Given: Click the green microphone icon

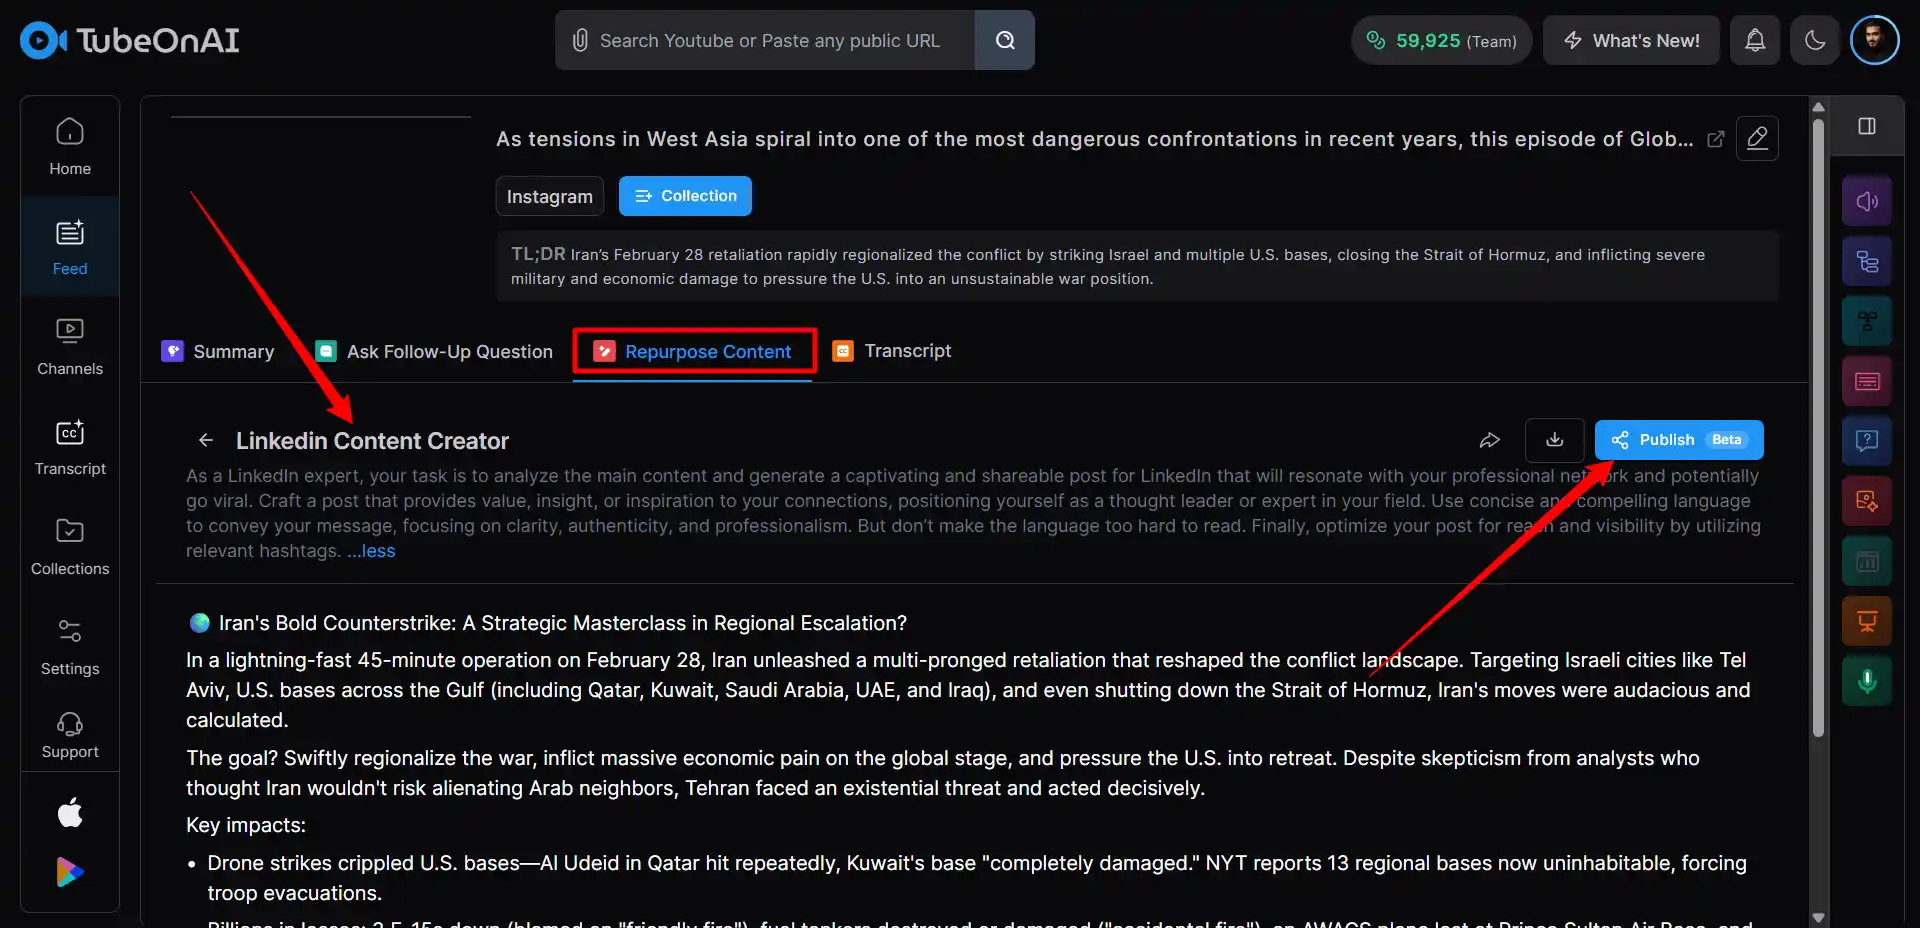Looking at the screenshot, I should [x=1866, y=681].
